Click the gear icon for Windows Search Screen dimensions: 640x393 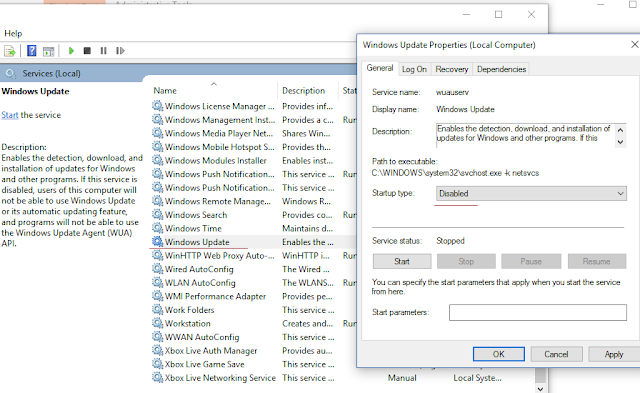point(158,215)
